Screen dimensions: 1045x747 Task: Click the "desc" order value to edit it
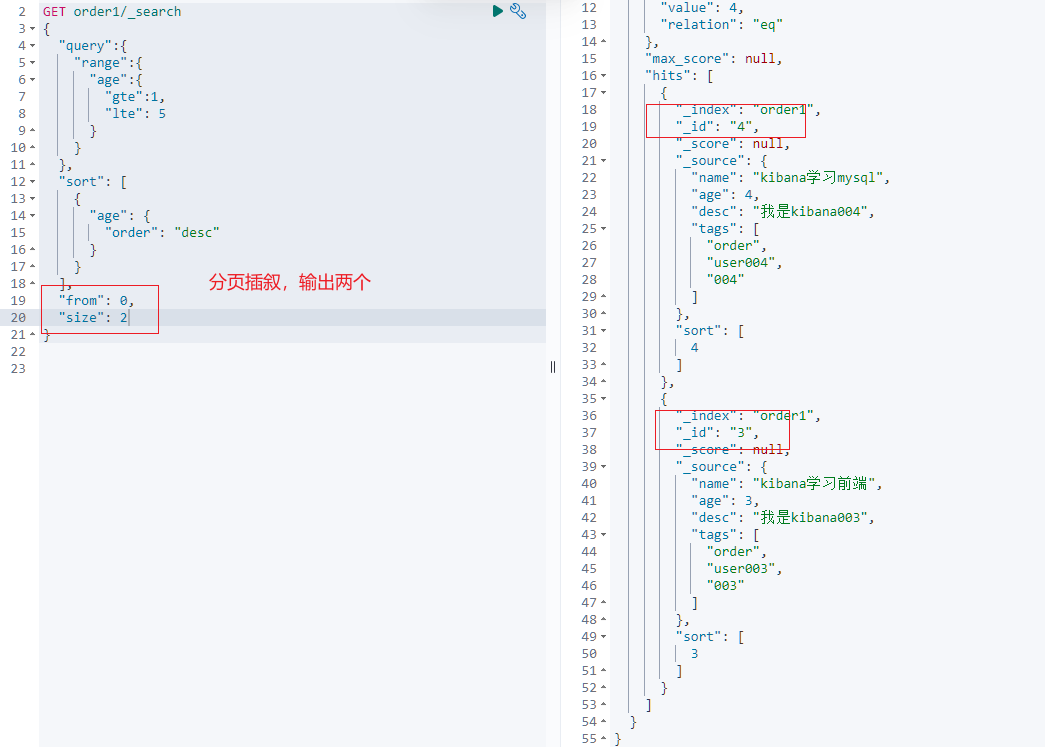pyautogui.click(x=196, y=231)
